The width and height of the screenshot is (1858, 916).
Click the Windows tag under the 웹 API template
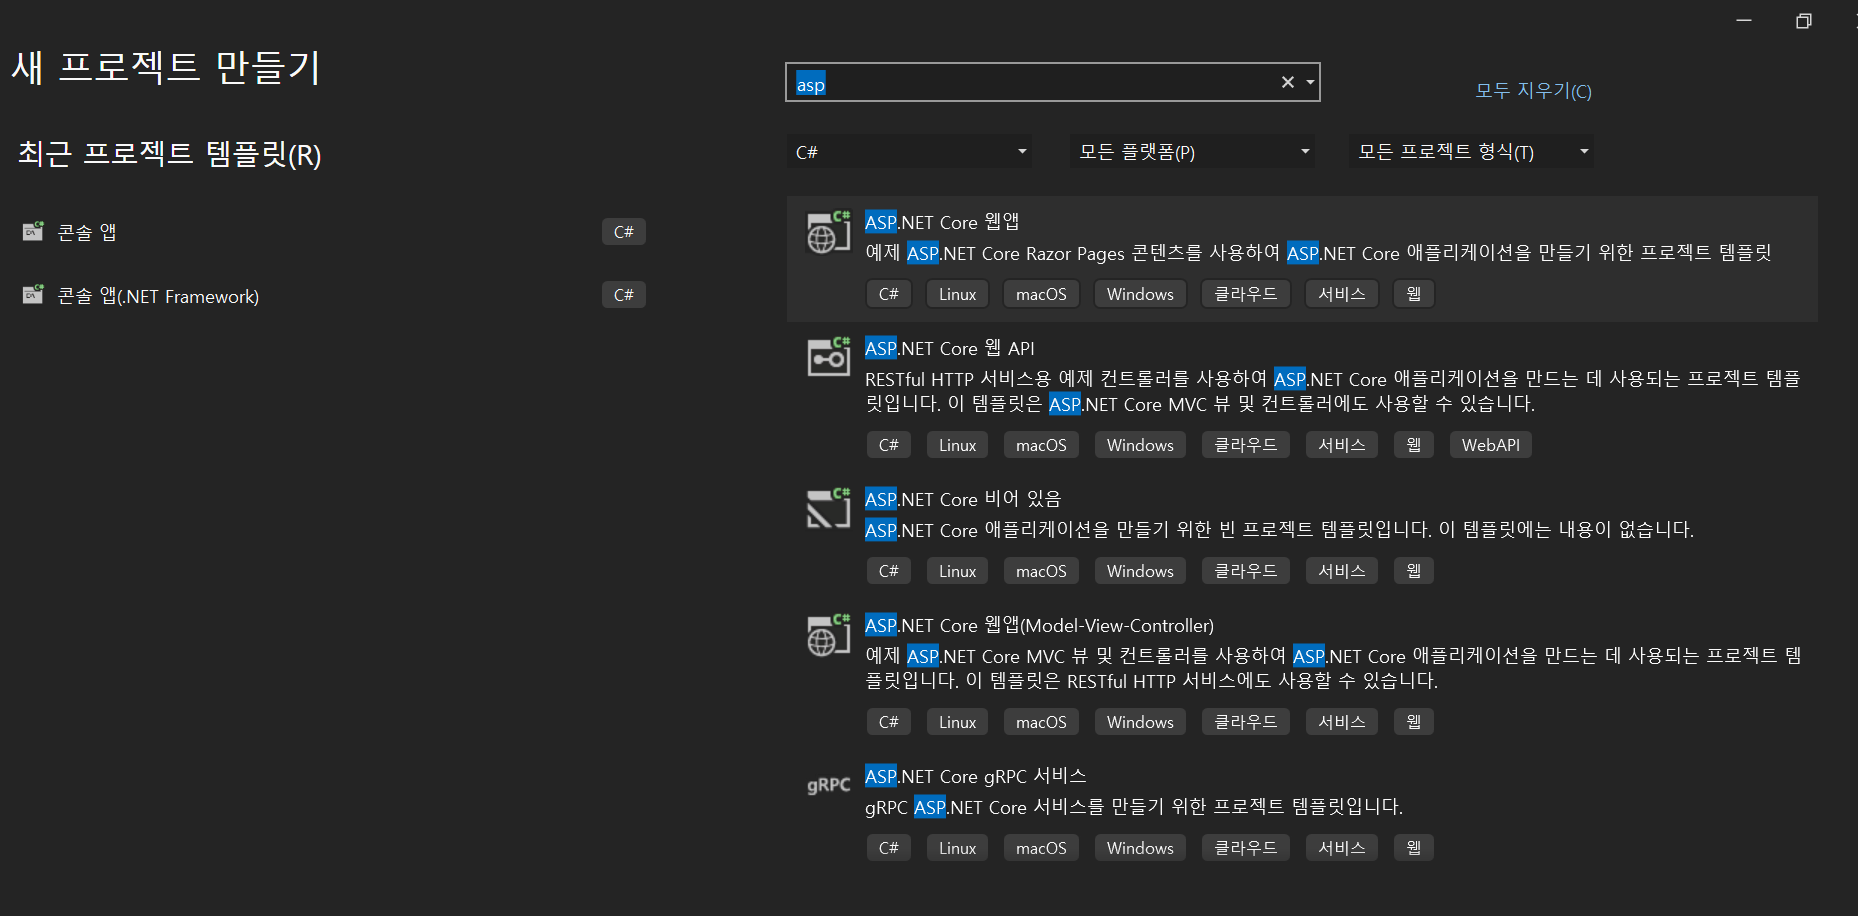[x=1140, y=445]
